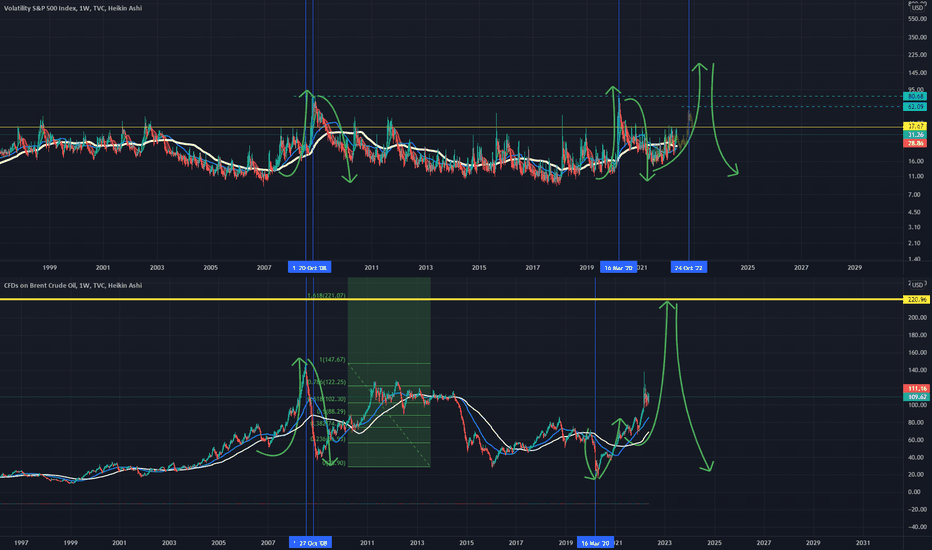Select the green Fibonacci retracement shaded box

[389, 372]
